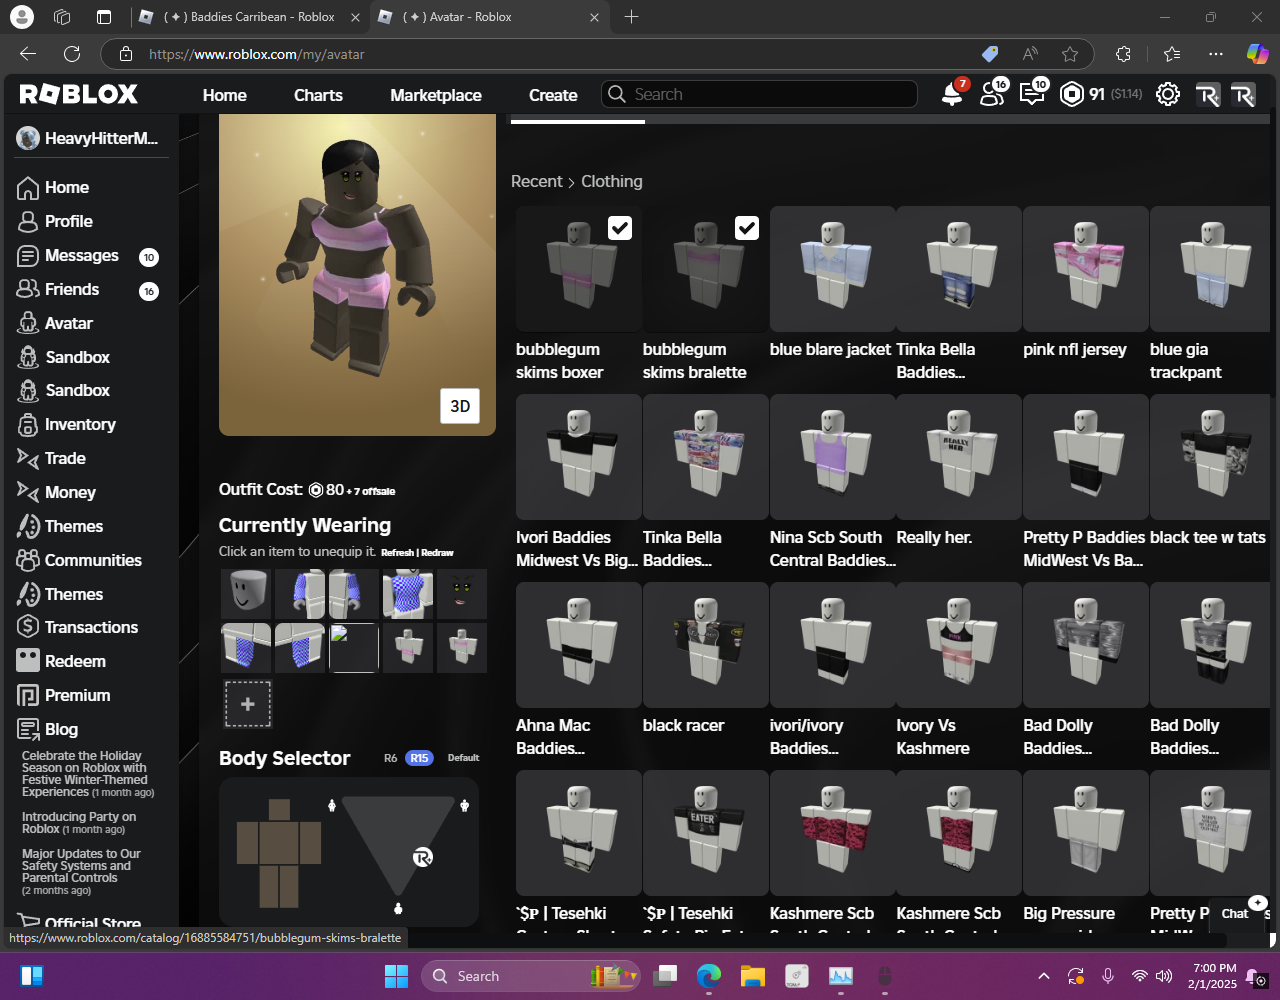The width and height of the screenshot is (1280, 1000).
Task: Click the Robux balance icon
Action: tap(1072, 95)
